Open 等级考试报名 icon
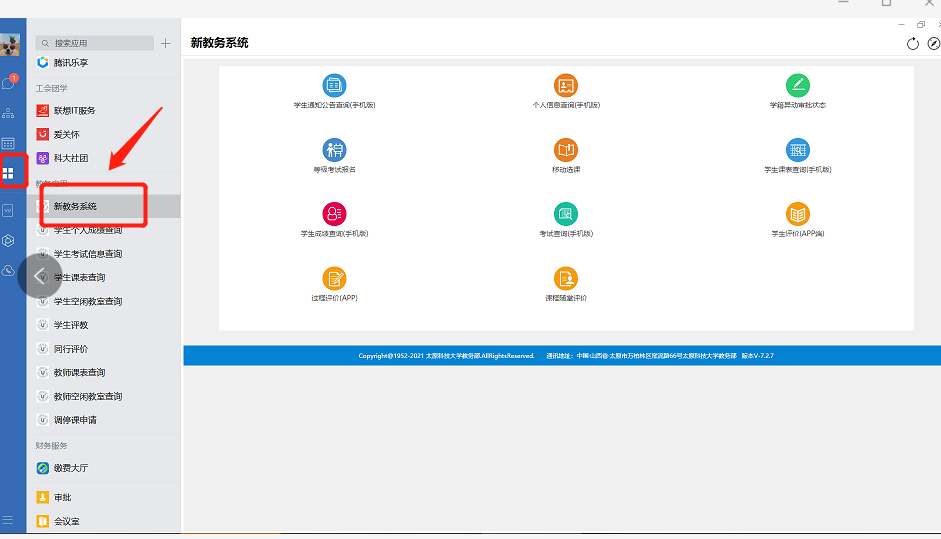Screen dimensions: 941x539 tap(334, 150)
